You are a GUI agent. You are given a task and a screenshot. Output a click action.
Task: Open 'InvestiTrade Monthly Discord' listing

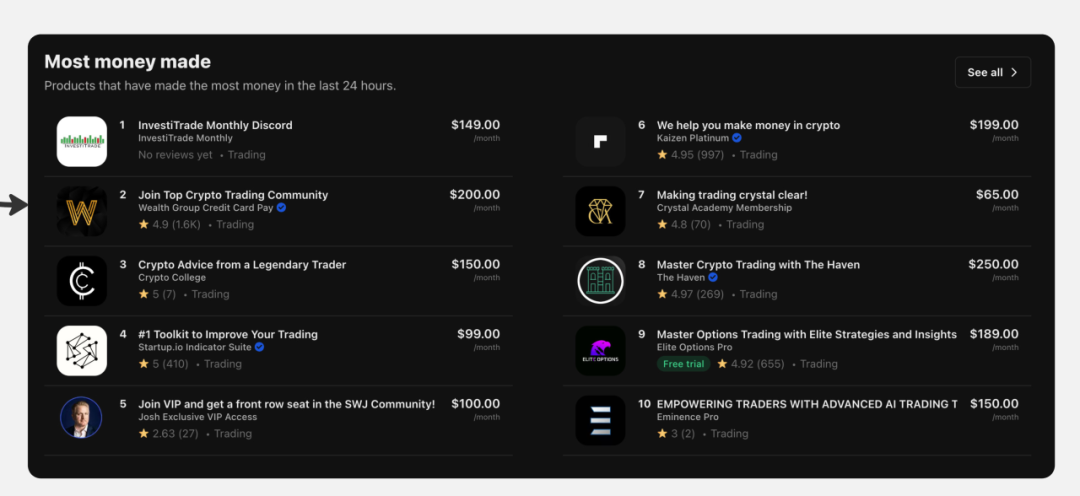(x=215, y=125)
